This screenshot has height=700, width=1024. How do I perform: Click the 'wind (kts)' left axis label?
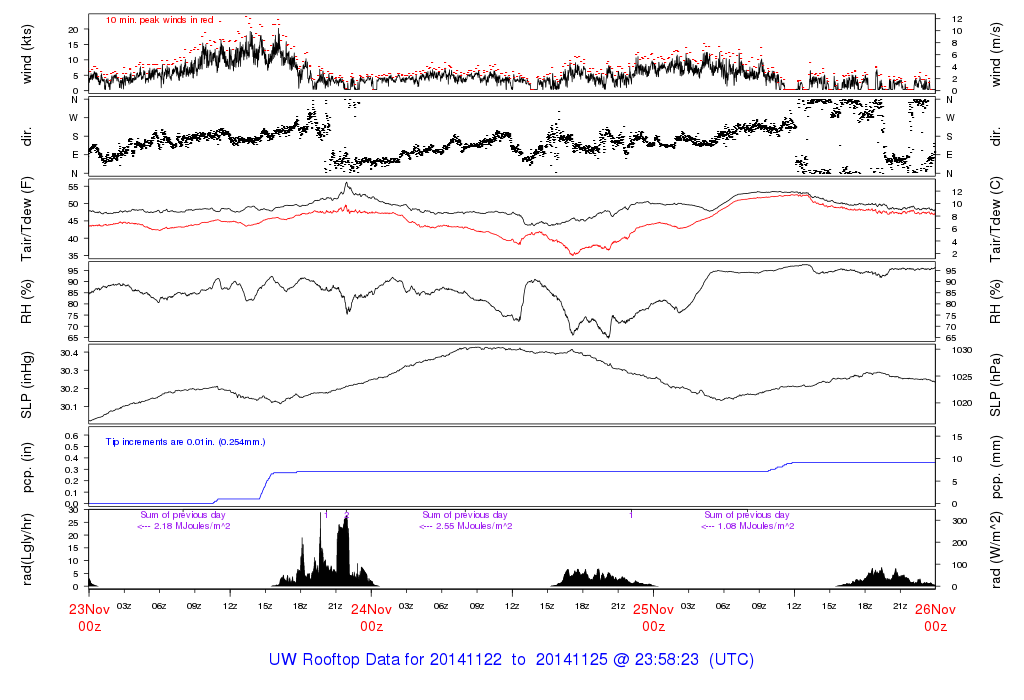click(x=27, y=55)
